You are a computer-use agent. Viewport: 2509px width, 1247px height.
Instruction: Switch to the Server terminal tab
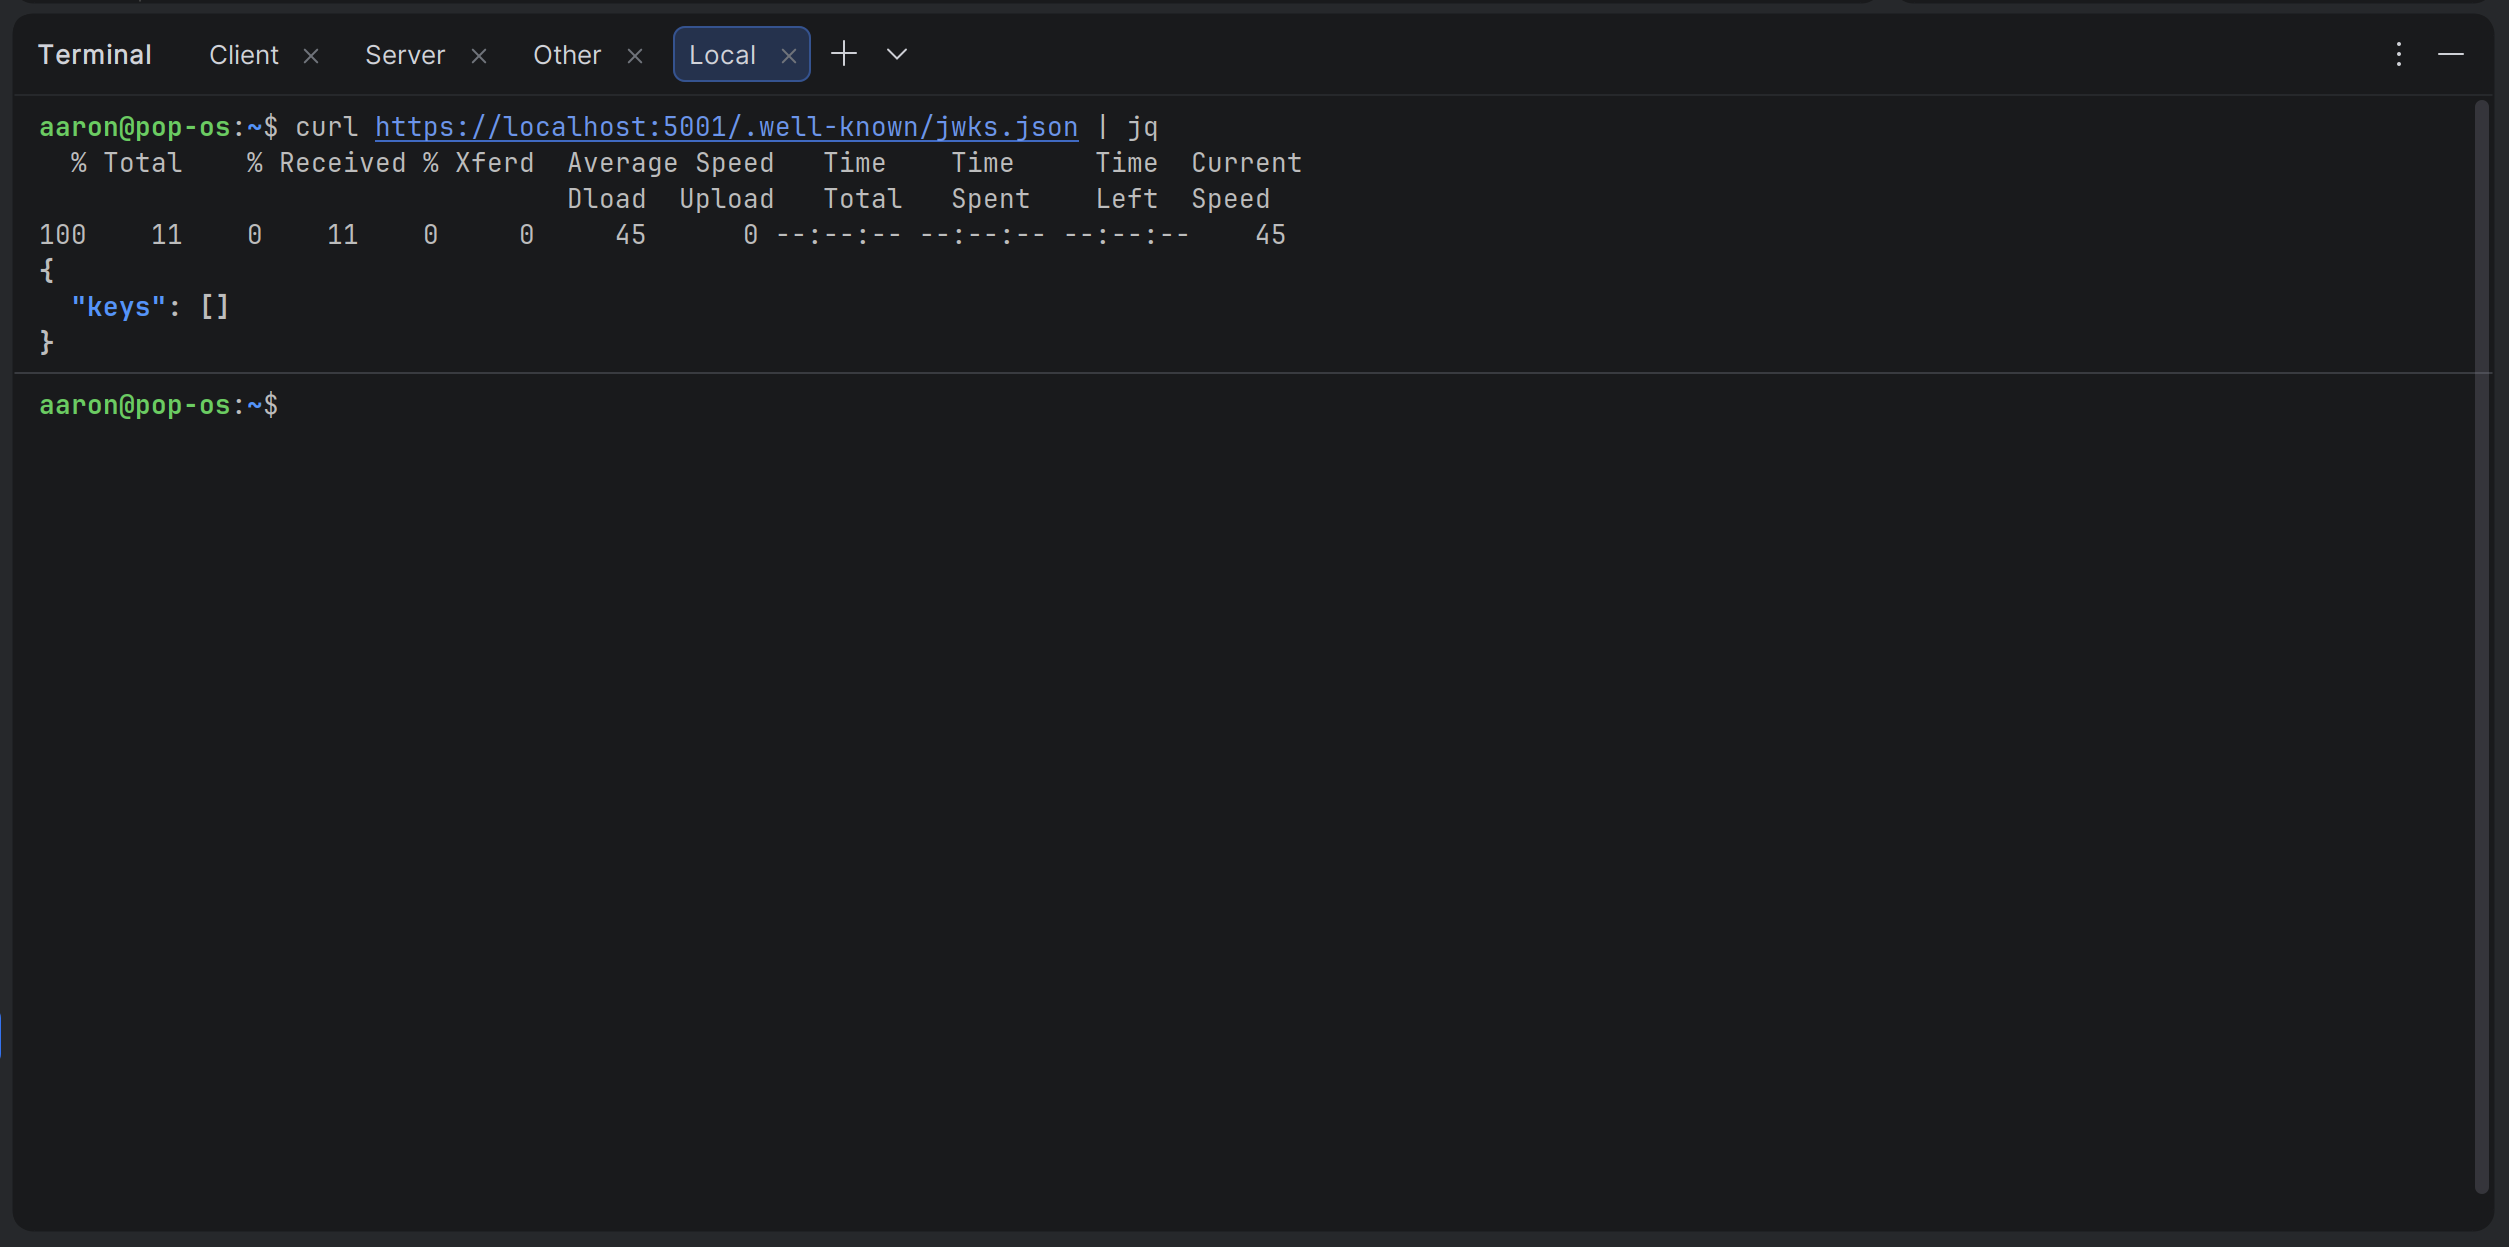(404, 55)
